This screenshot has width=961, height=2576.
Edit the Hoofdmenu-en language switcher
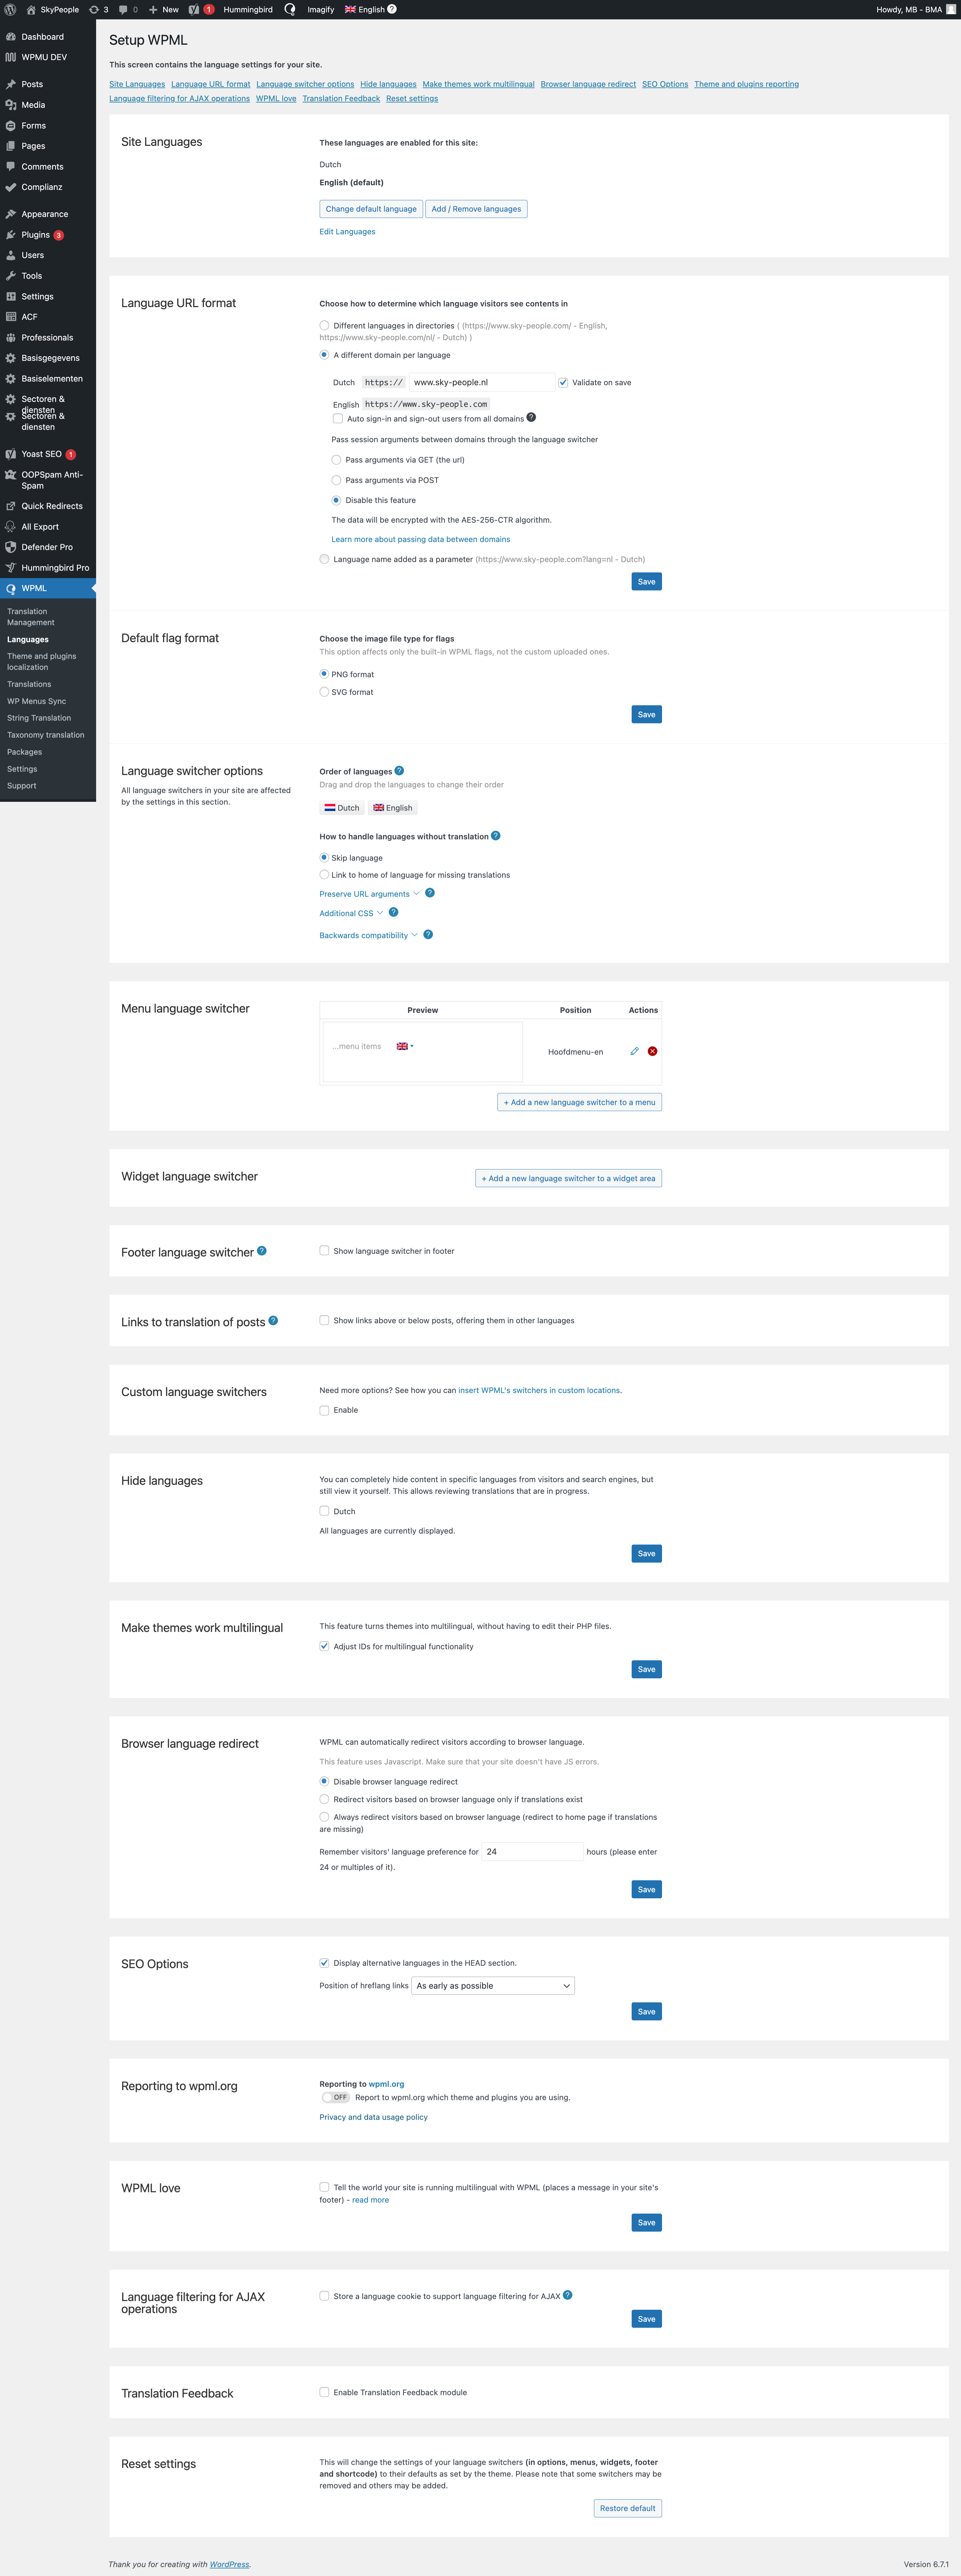coord(634,1051)
